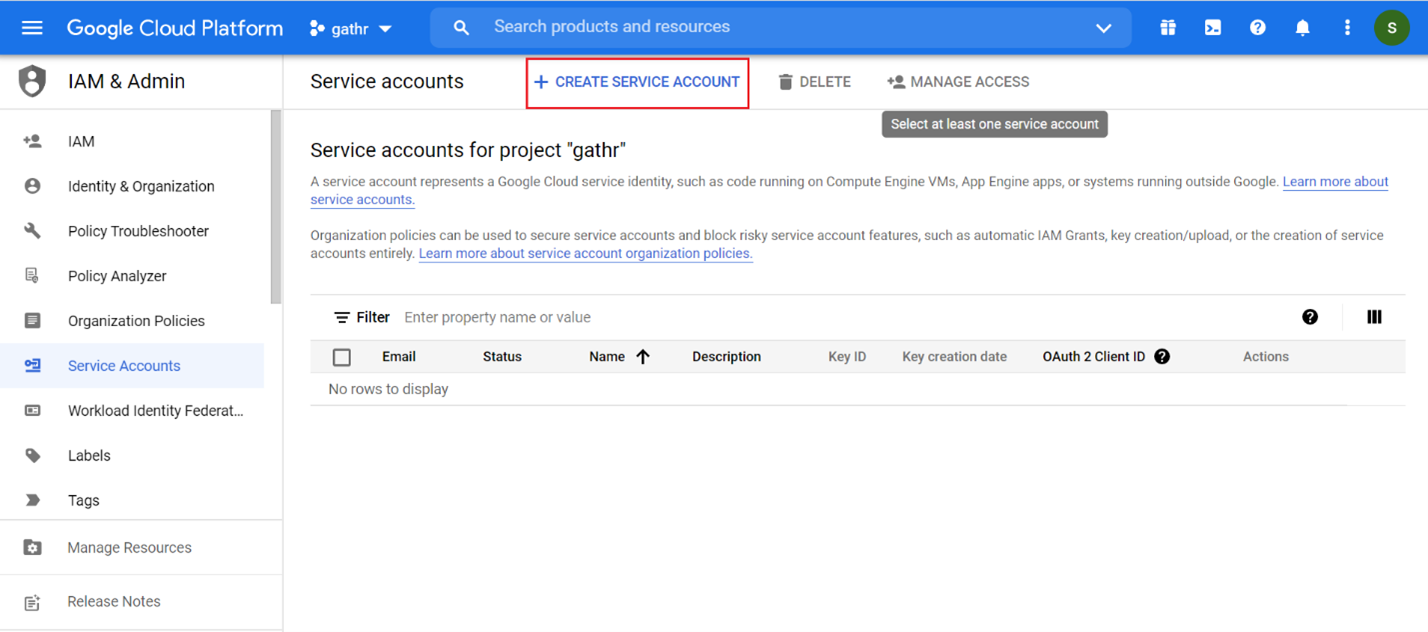
Task: Click the account avatar S
Action: click(1392, 27)
